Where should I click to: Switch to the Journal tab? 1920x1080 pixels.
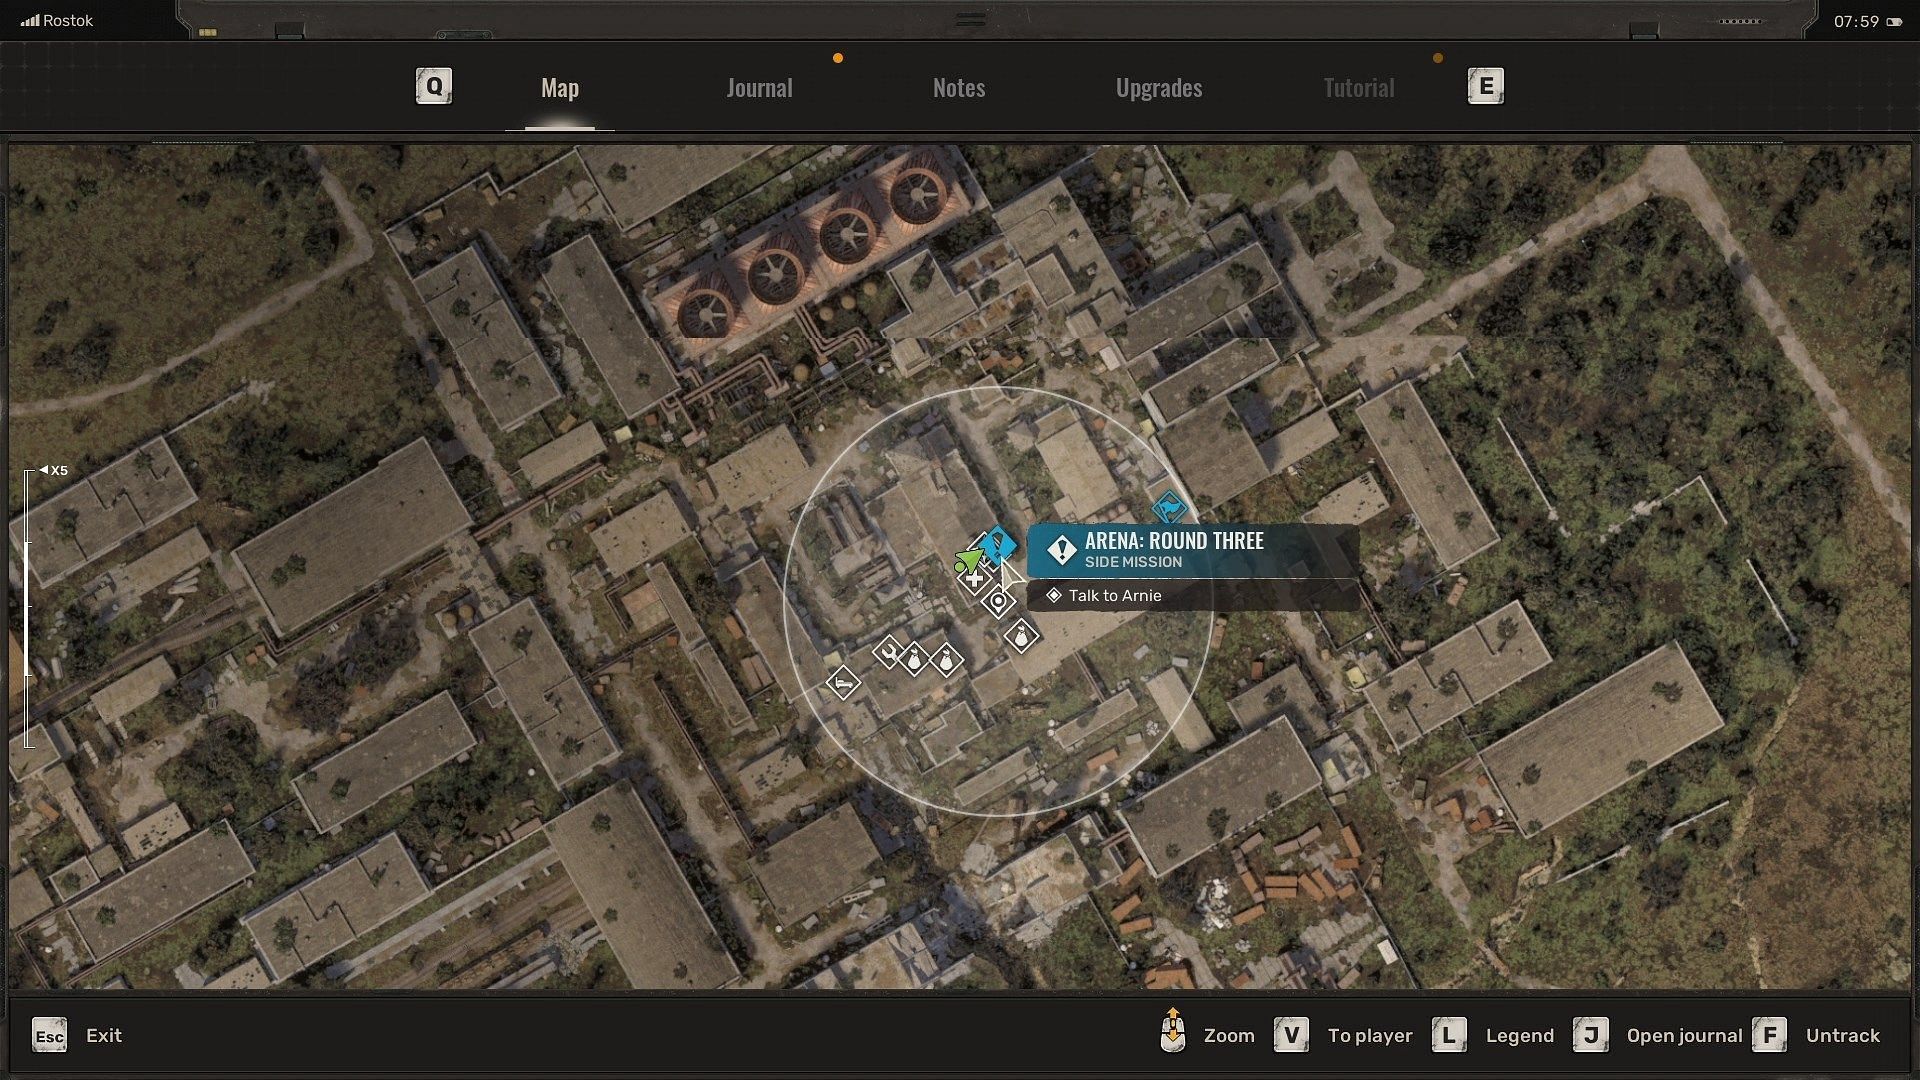tap(759, 88)
